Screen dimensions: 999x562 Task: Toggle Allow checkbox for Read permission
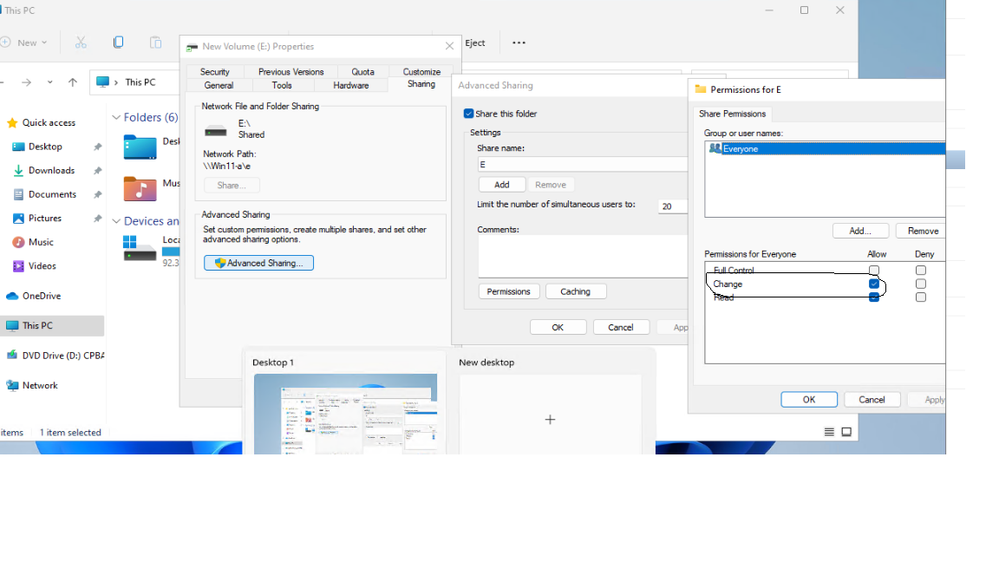[874, 297]
